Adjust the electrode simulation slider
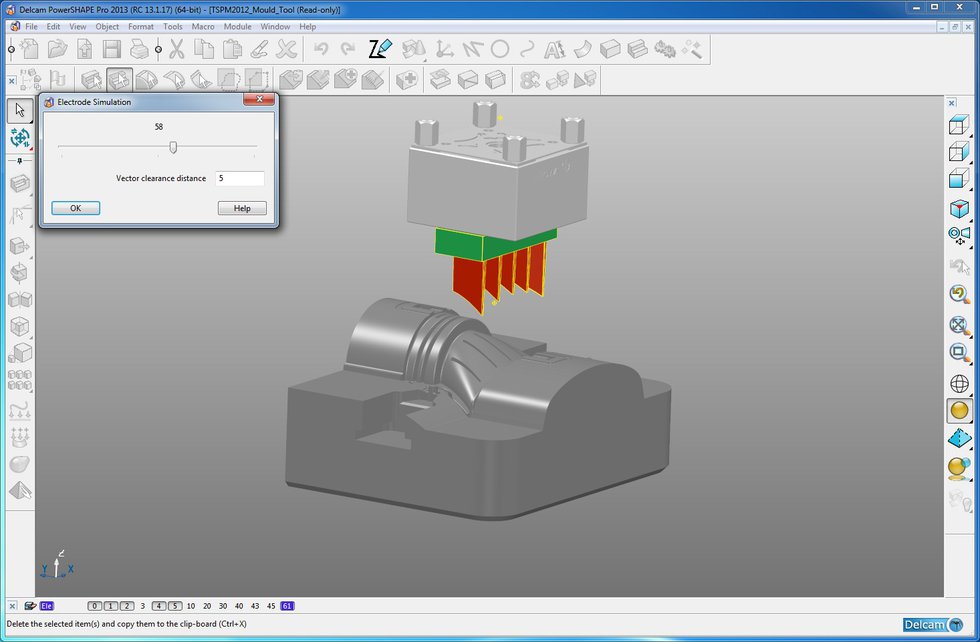980x642 pixels. tap(172, 147)
